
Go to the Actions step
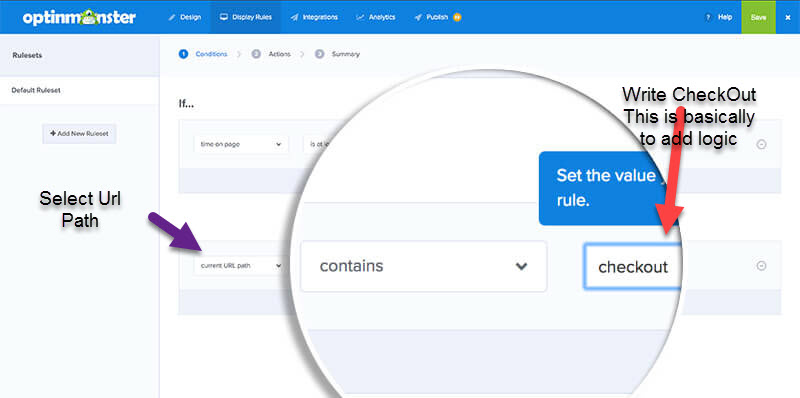coord(271,54)
